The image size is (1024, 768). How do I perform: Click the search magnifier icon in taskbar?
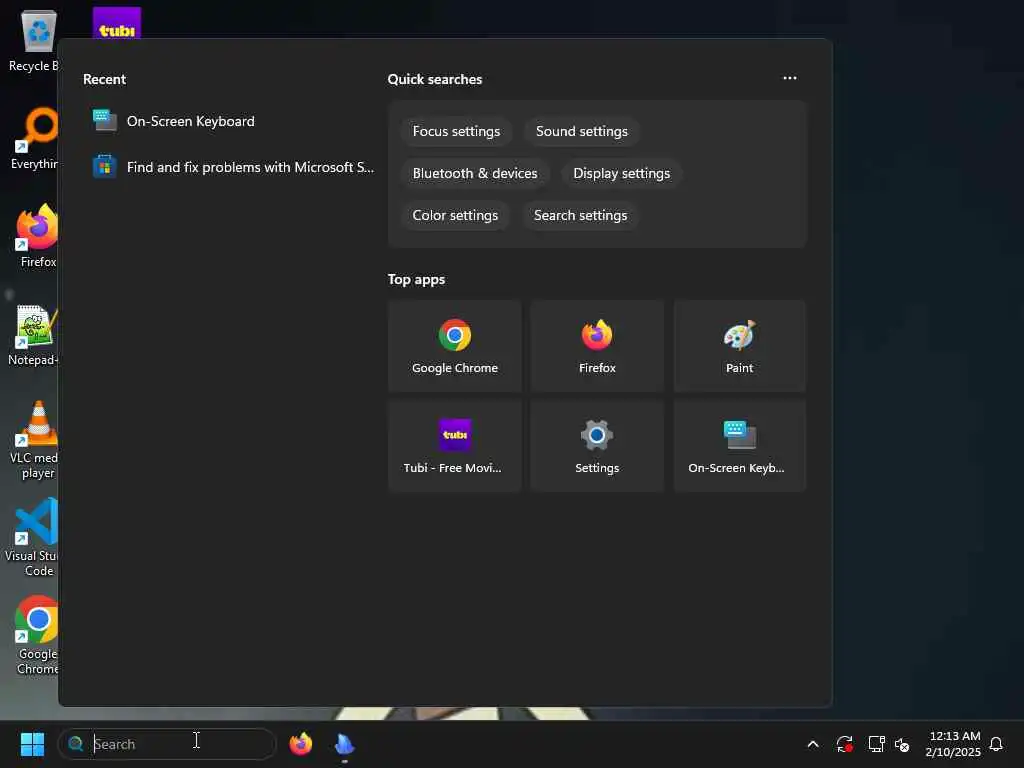pos(76,744)
